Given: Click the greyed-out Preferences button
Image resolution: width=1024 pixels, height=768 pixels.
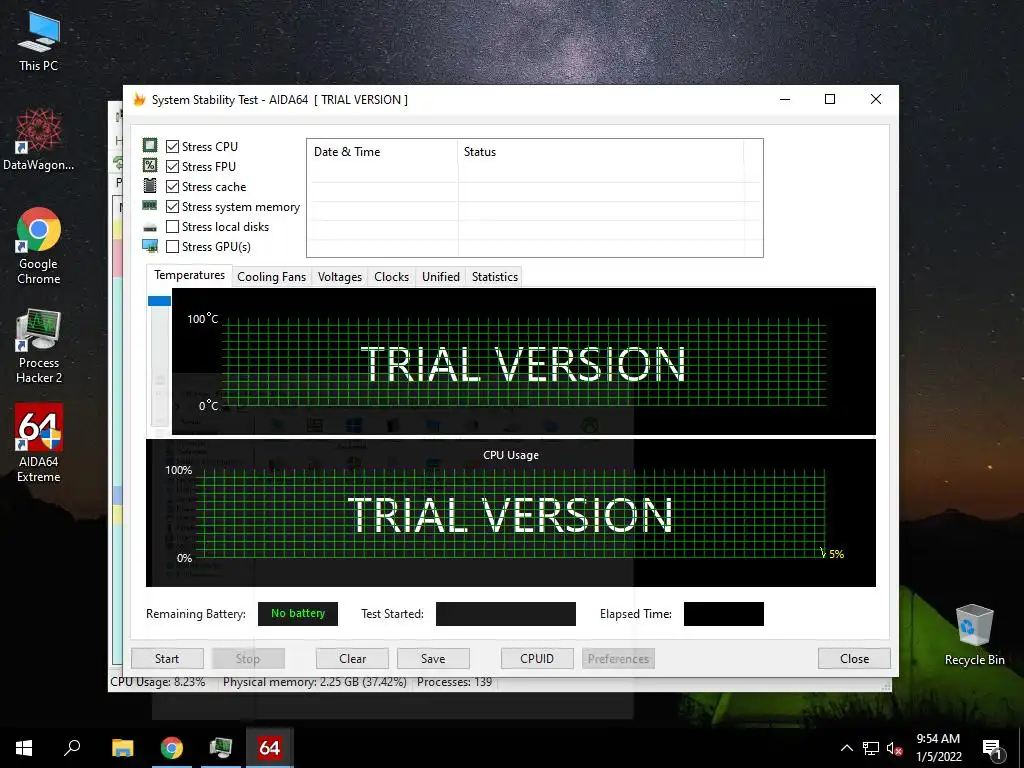Looking at the screenshot, I should point(618,658).
